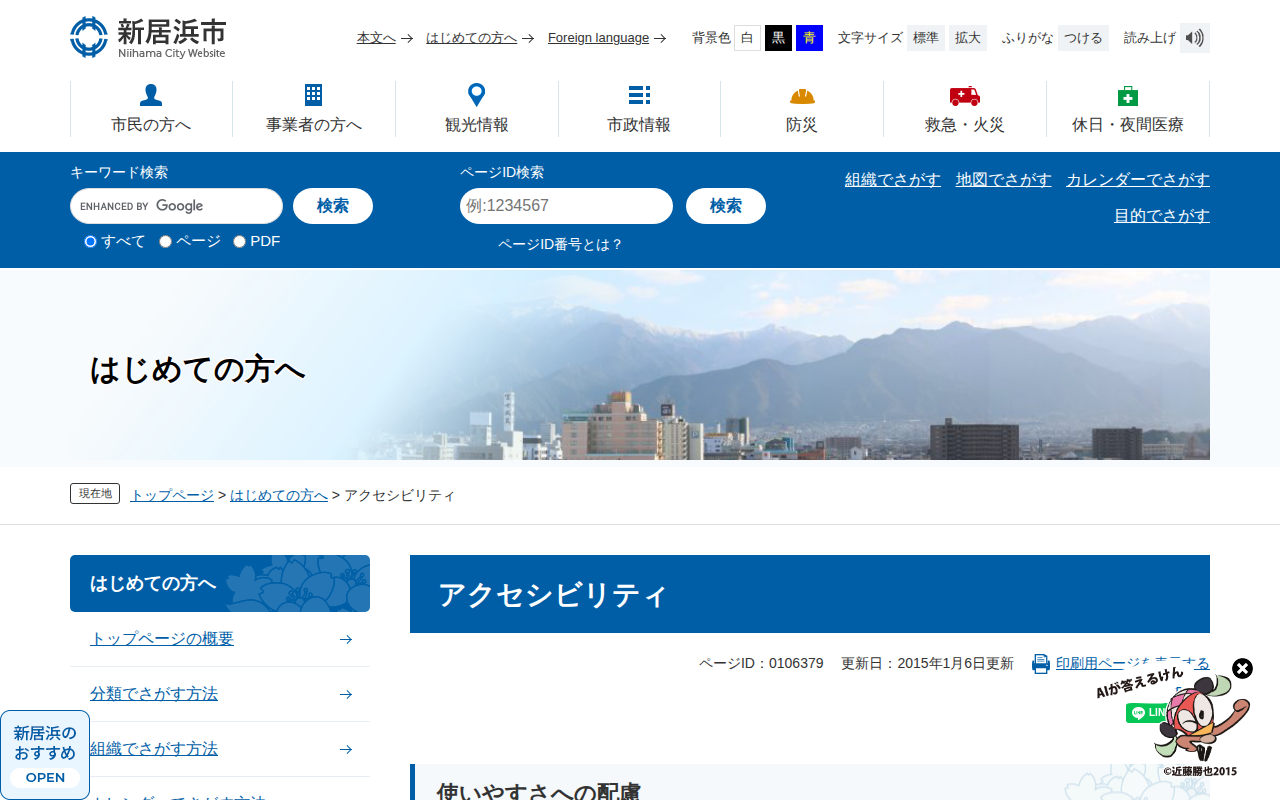Open the 市政情報 navigation menu
This screenshot has height=800, width=1280.
pos(639,108)
